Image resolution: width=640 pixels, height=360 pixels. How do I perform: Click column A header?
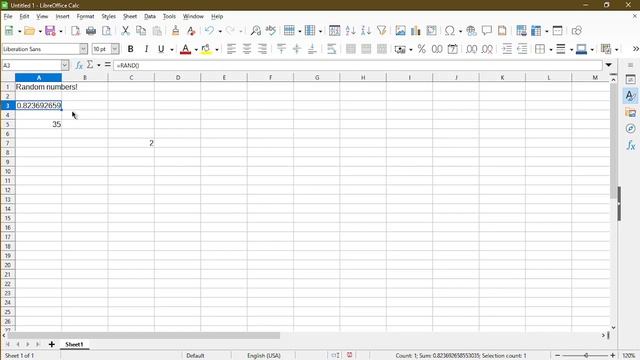pyautogui.click(x=38, y=77)
